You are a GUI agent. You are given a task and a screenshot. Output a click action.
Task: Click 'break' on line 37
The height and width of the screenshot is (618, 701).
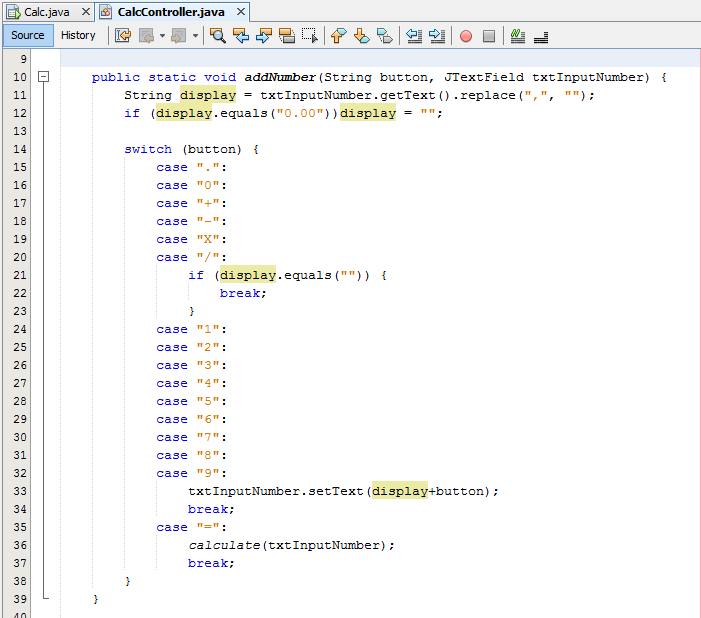point(208,563)
